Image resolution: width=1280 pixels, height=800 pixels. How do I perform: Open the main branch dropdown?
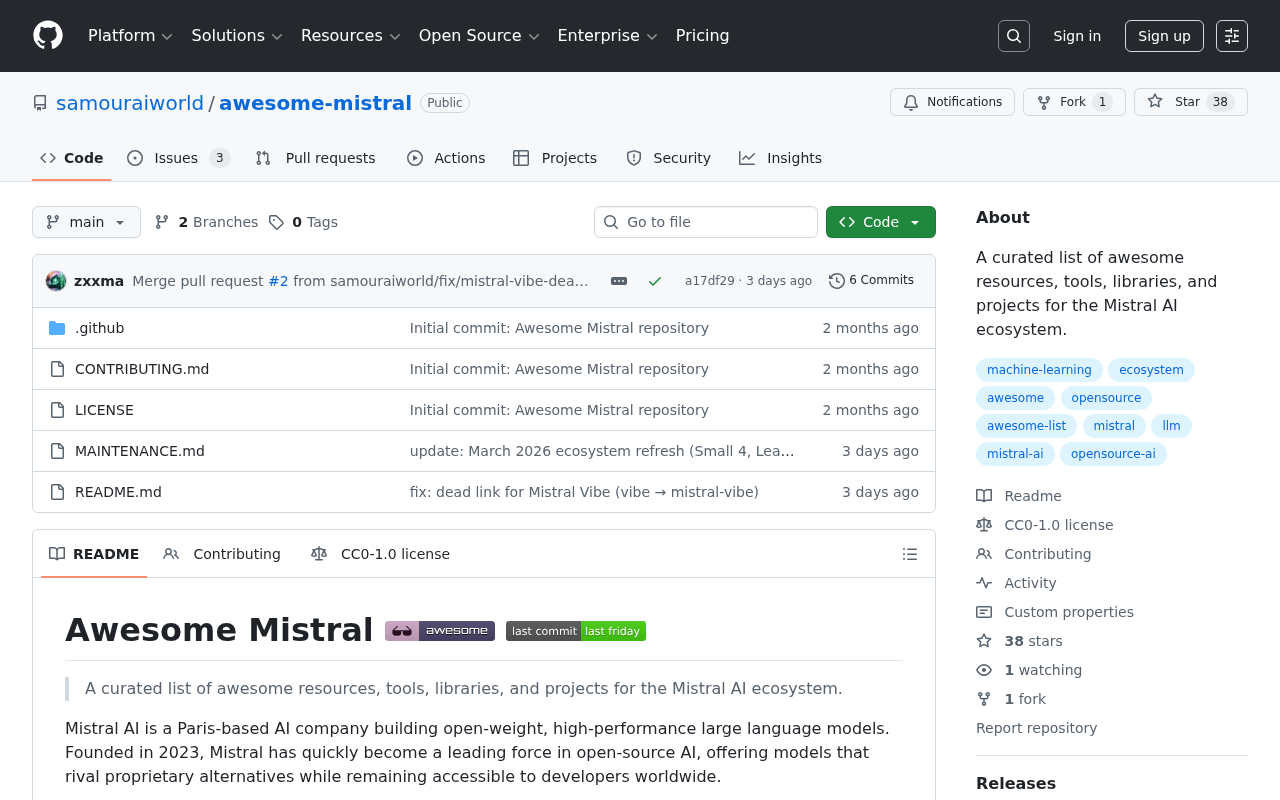coord(86,222)
